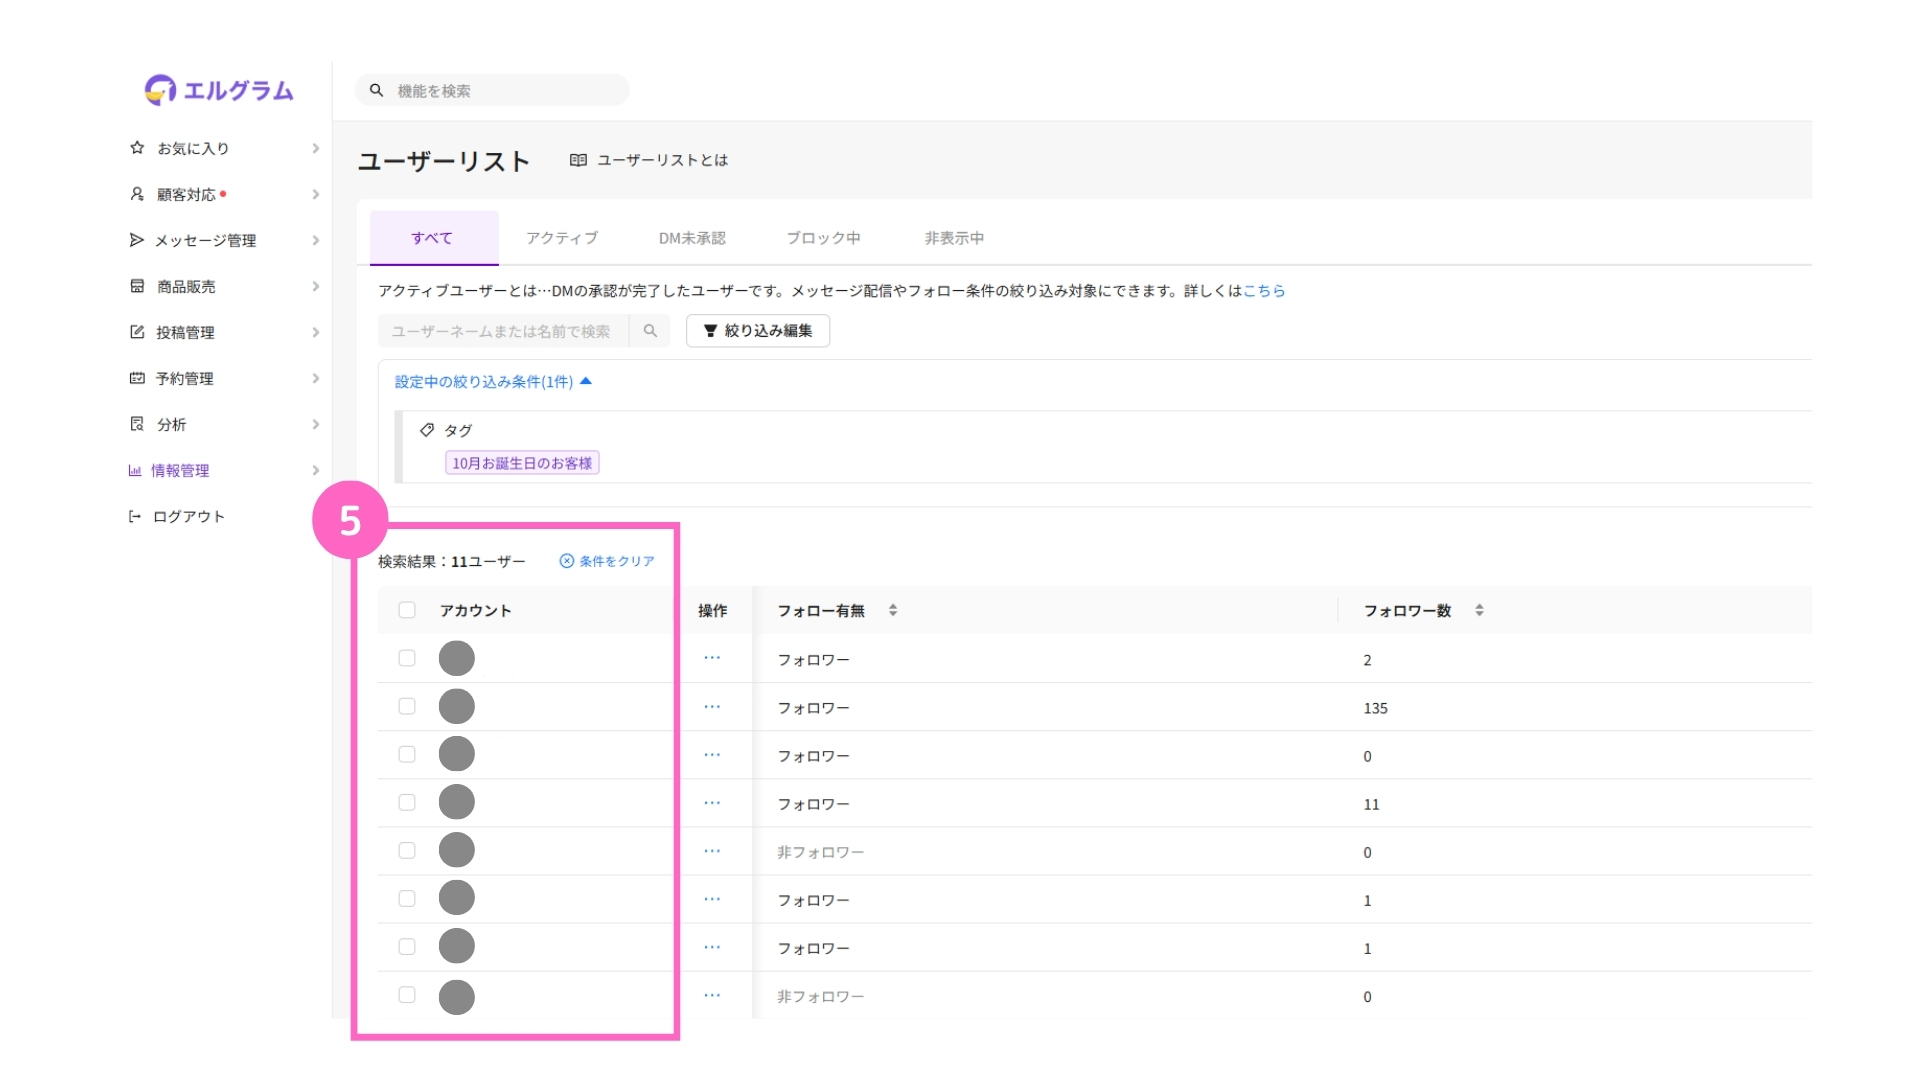This screenshot has width=1920, height=1080.
Task: Open the DM未承認 tab
Action: pyautogui.click(x=692, y=238)
